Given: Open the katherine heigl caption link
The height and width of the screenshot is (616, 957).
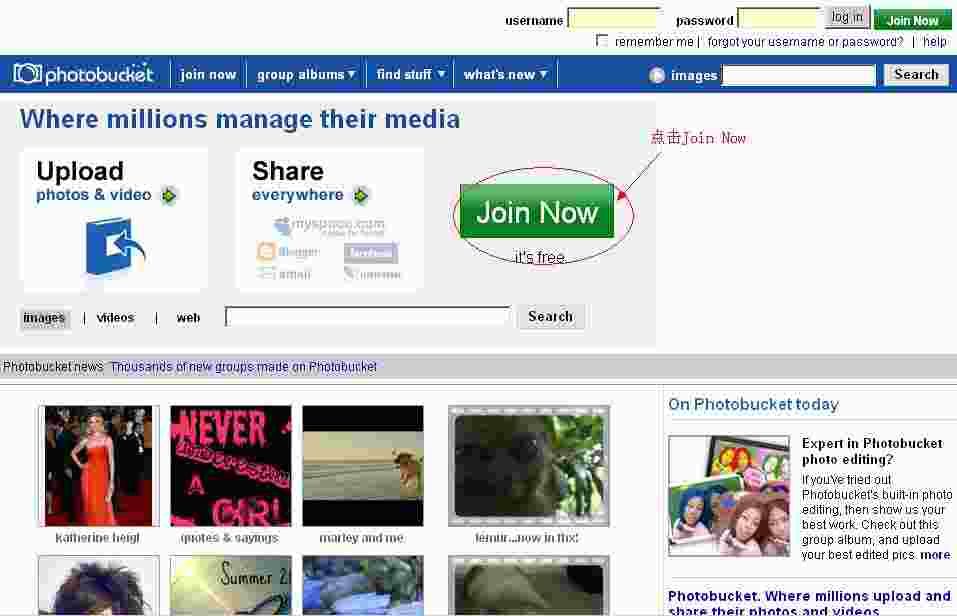Looking at the screenshot, I should tap(98, 538).
